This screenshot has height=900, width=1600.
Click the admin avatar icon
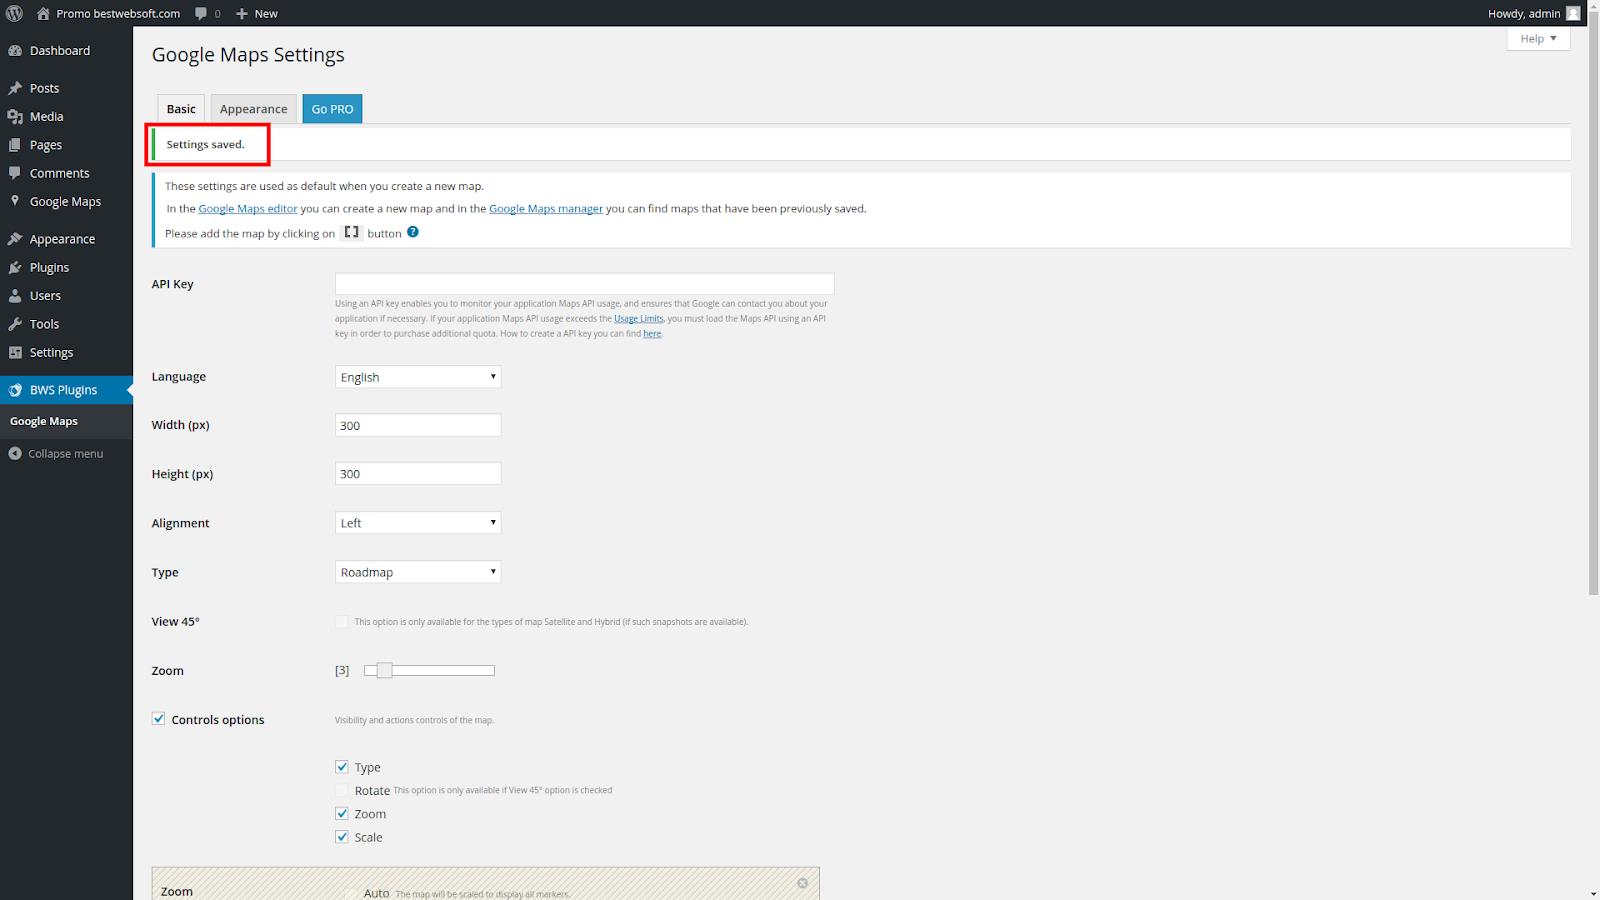(x=1573, y=13)
